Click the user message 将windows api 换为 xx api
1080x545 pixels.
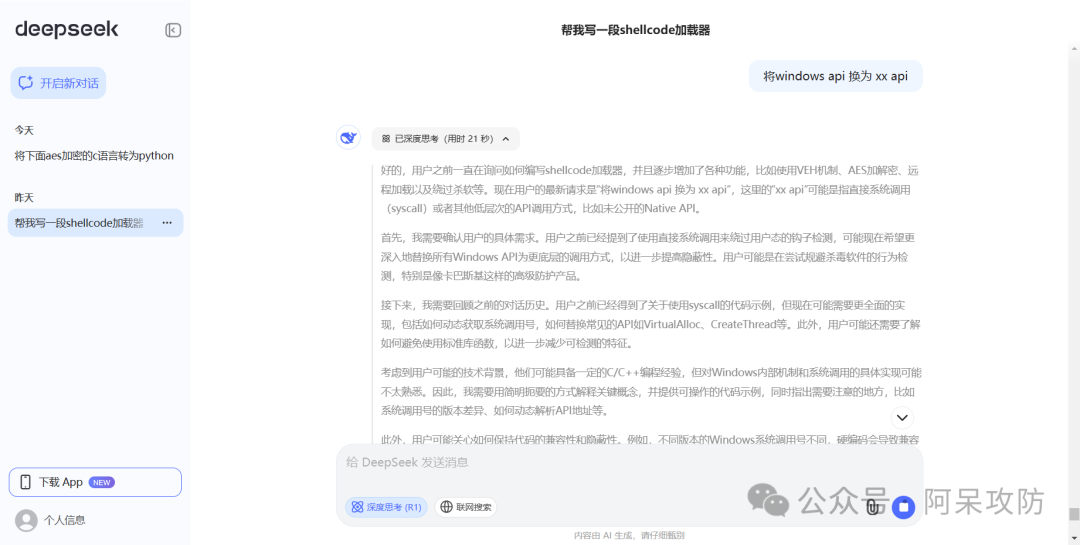(x=835, y=76)
